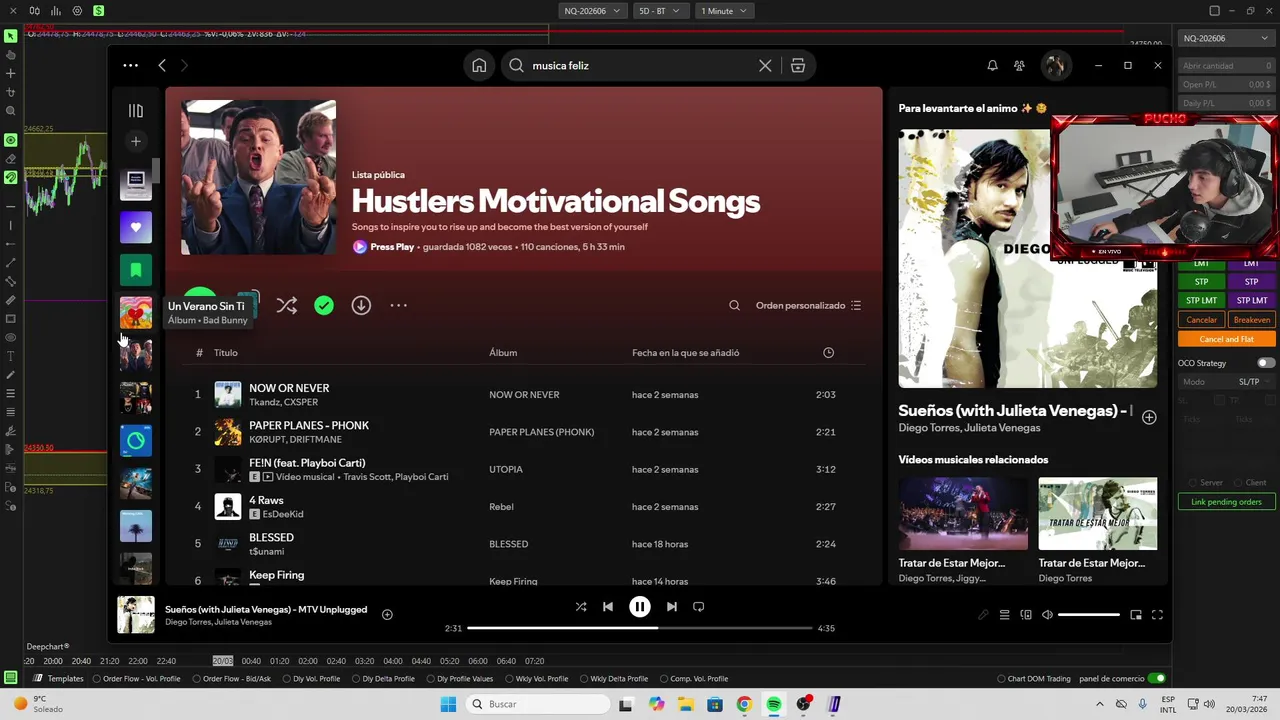Screen dimensions: 1280x720
Task: Open the 5D - BT range dropdown
Action: (660, 11)
